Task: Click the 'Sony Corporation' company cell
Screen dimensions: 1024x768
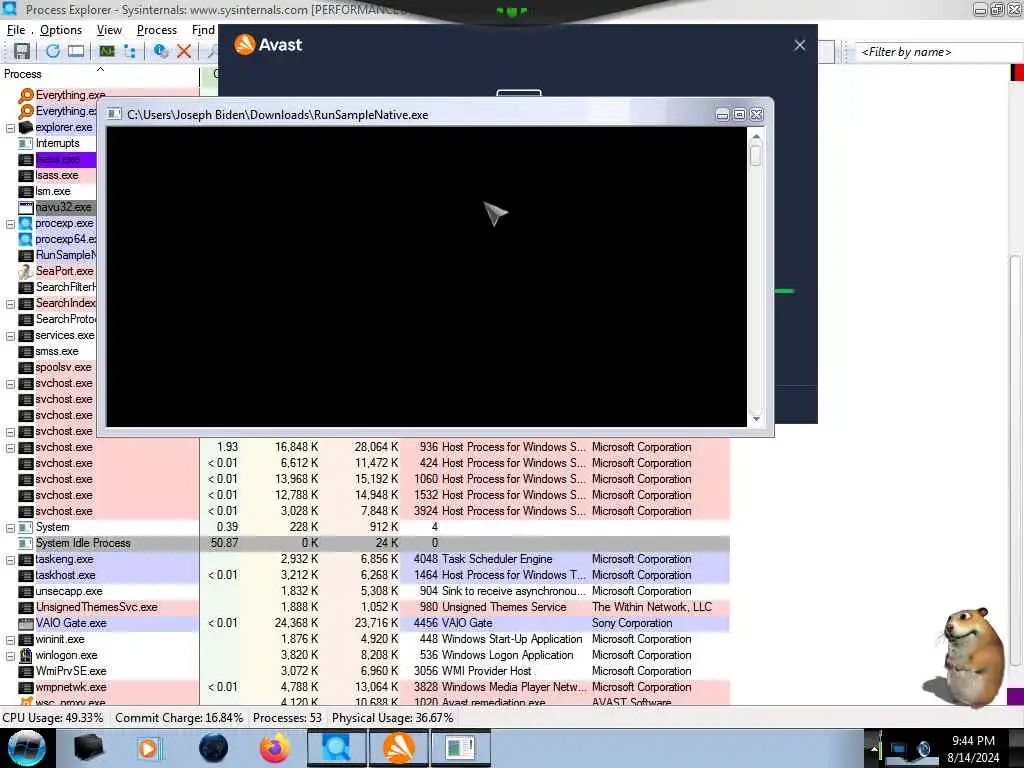Action: tap(632, 624)
